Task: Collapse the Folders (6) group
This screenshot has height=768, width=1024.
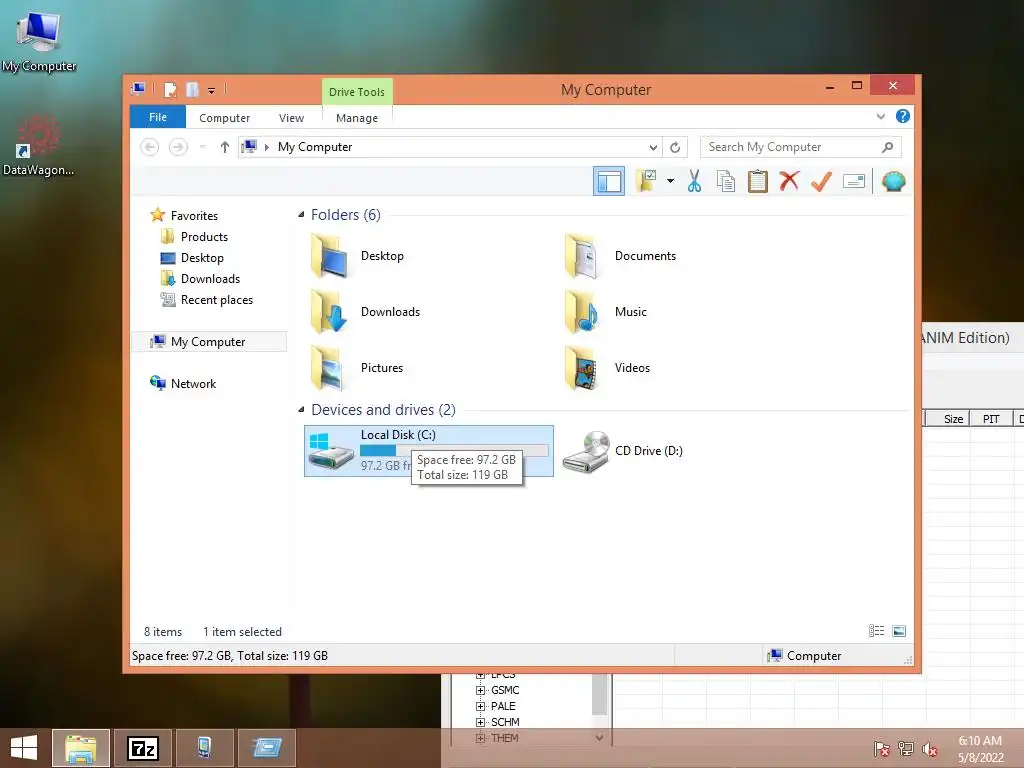Action: pos(301,215)
